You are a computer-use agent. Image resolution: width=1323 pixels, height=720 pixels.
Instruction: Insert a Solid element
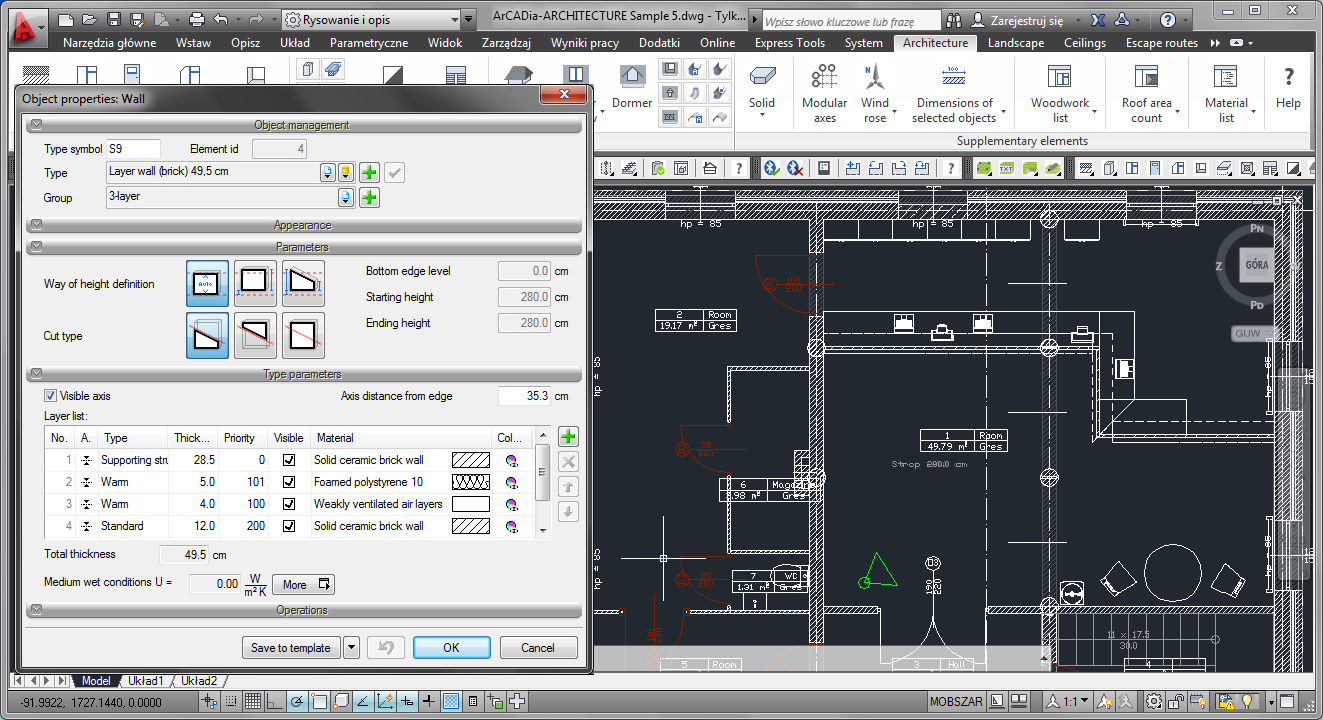pyautogui.click(x=761, y=77)
